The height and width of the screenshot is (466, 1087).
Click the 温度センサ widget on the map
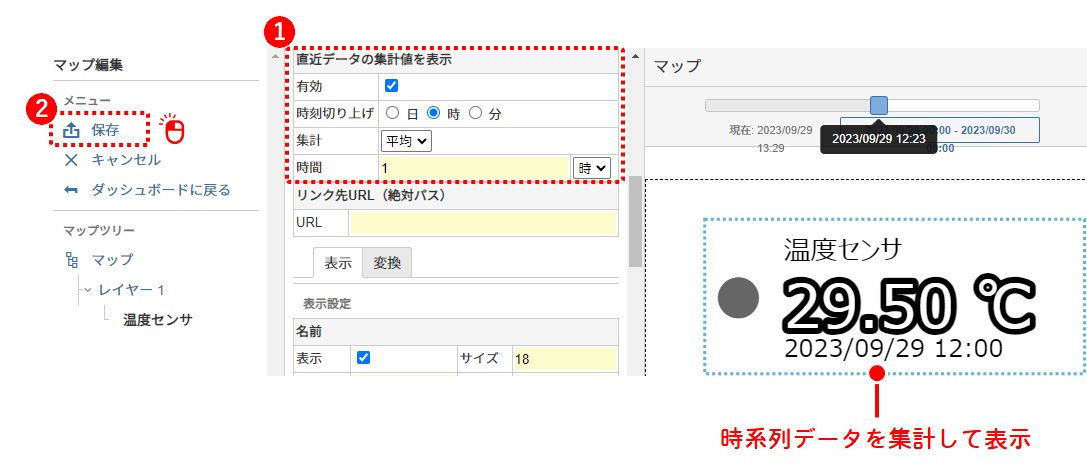895,297
